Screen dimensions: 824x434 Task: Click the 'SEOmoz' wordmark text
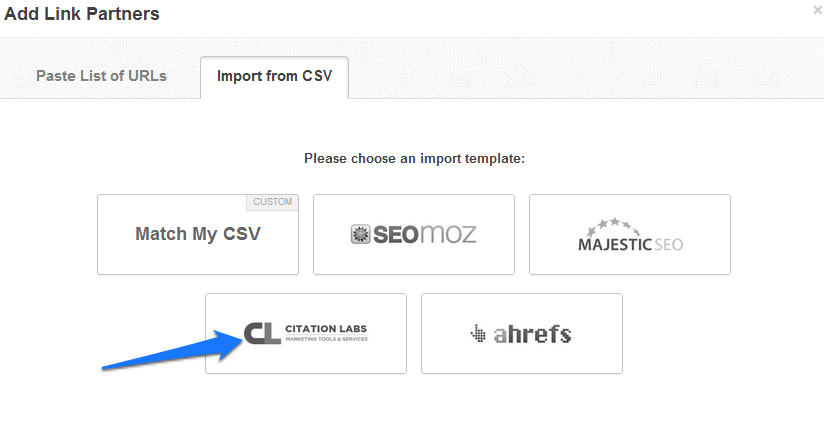tap(425, 235)
